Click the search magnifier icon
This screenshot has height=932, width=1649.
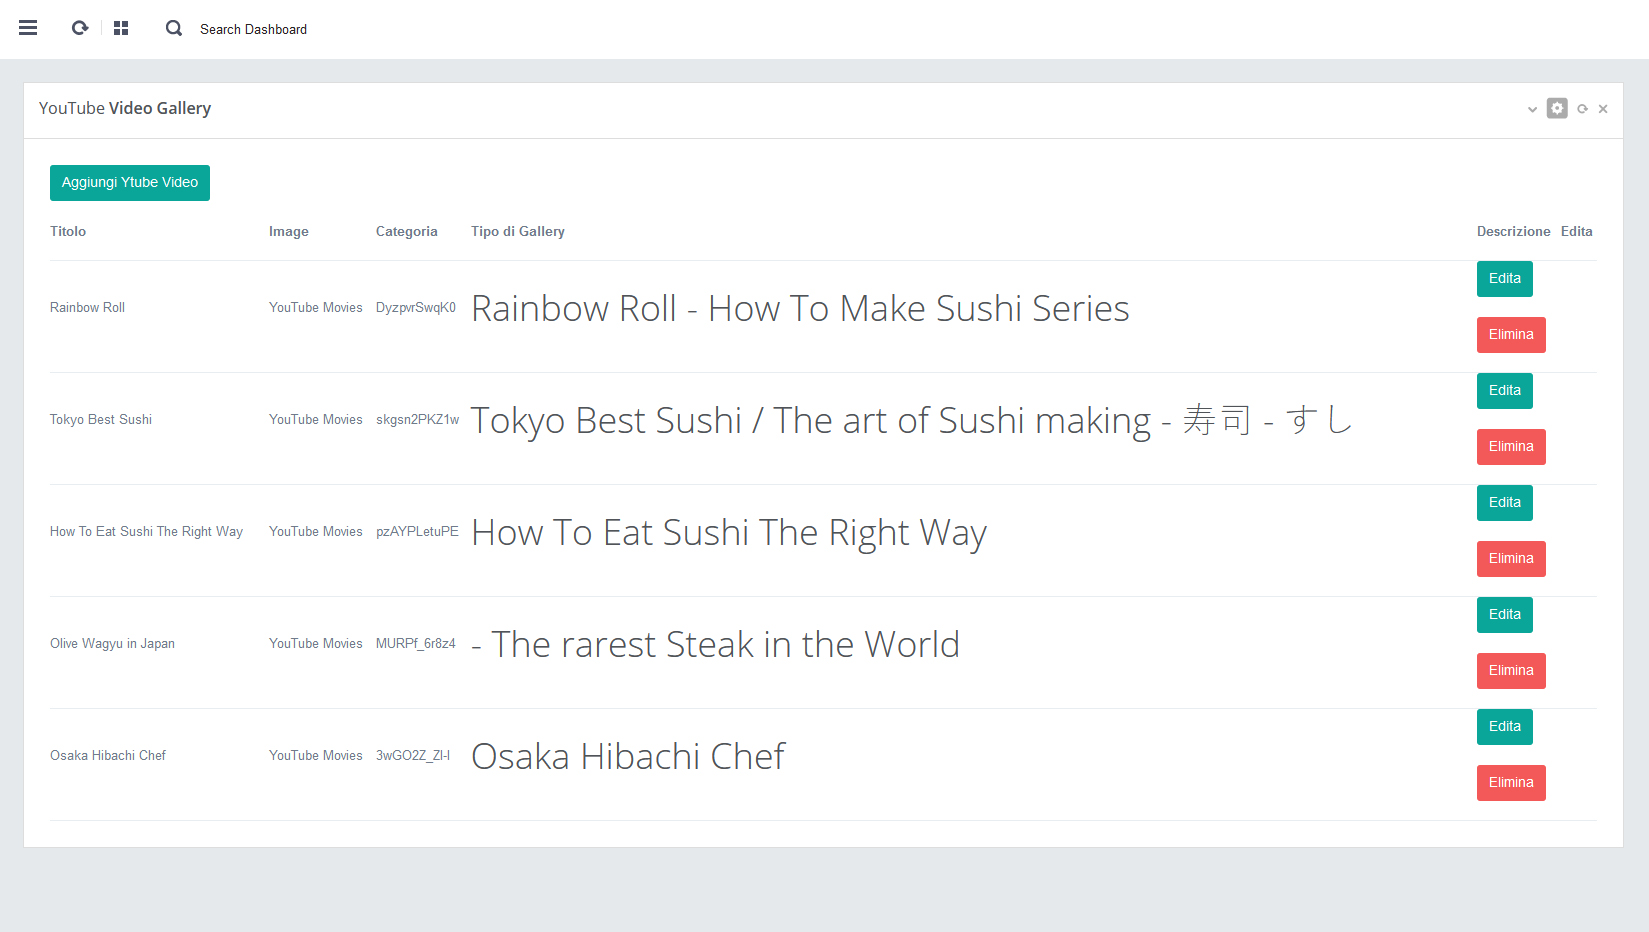pos(174,28)
